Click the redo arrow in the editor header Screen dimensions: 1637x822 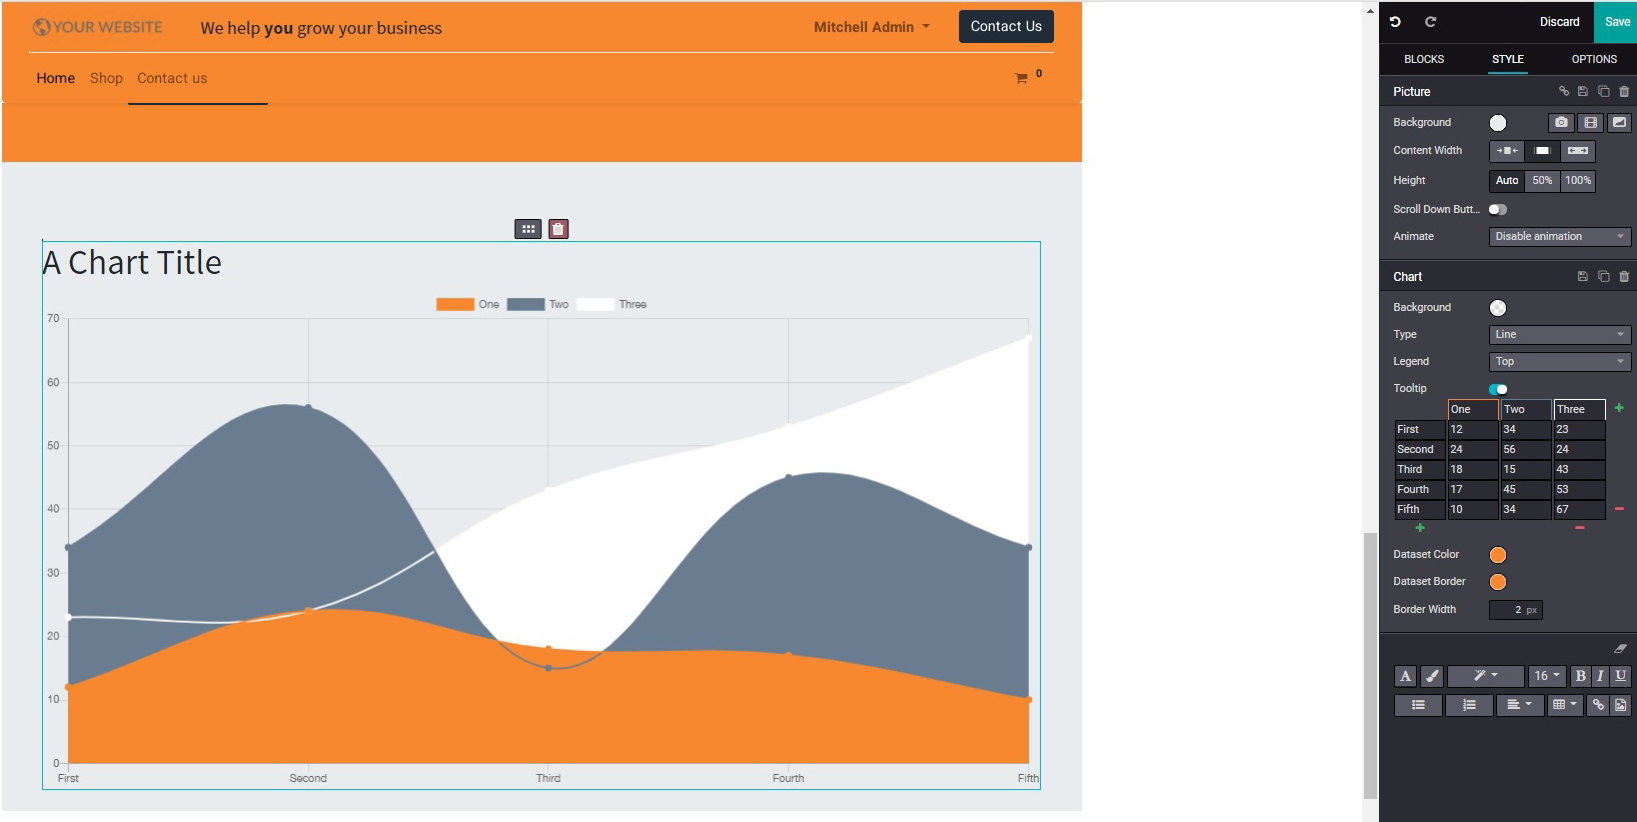click(1430, 21)
